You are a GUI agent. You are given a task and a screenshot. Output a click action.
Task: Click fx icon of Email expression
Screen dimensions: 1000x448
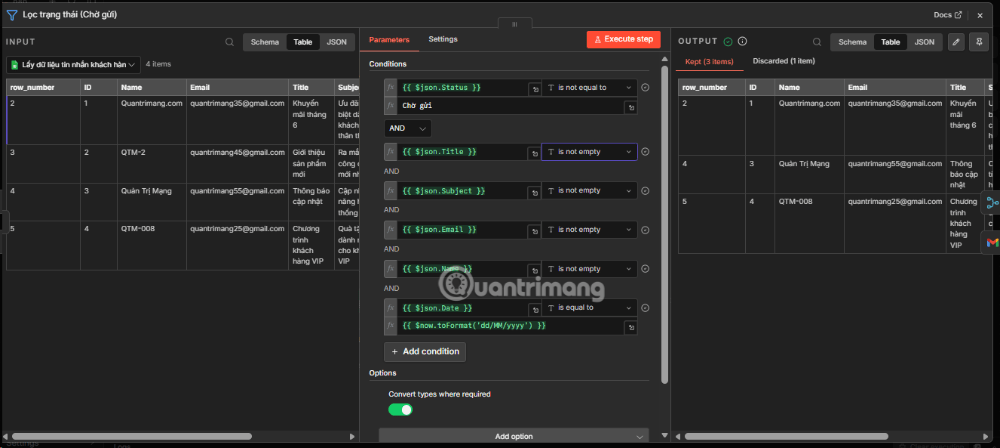tap(391, 230)
